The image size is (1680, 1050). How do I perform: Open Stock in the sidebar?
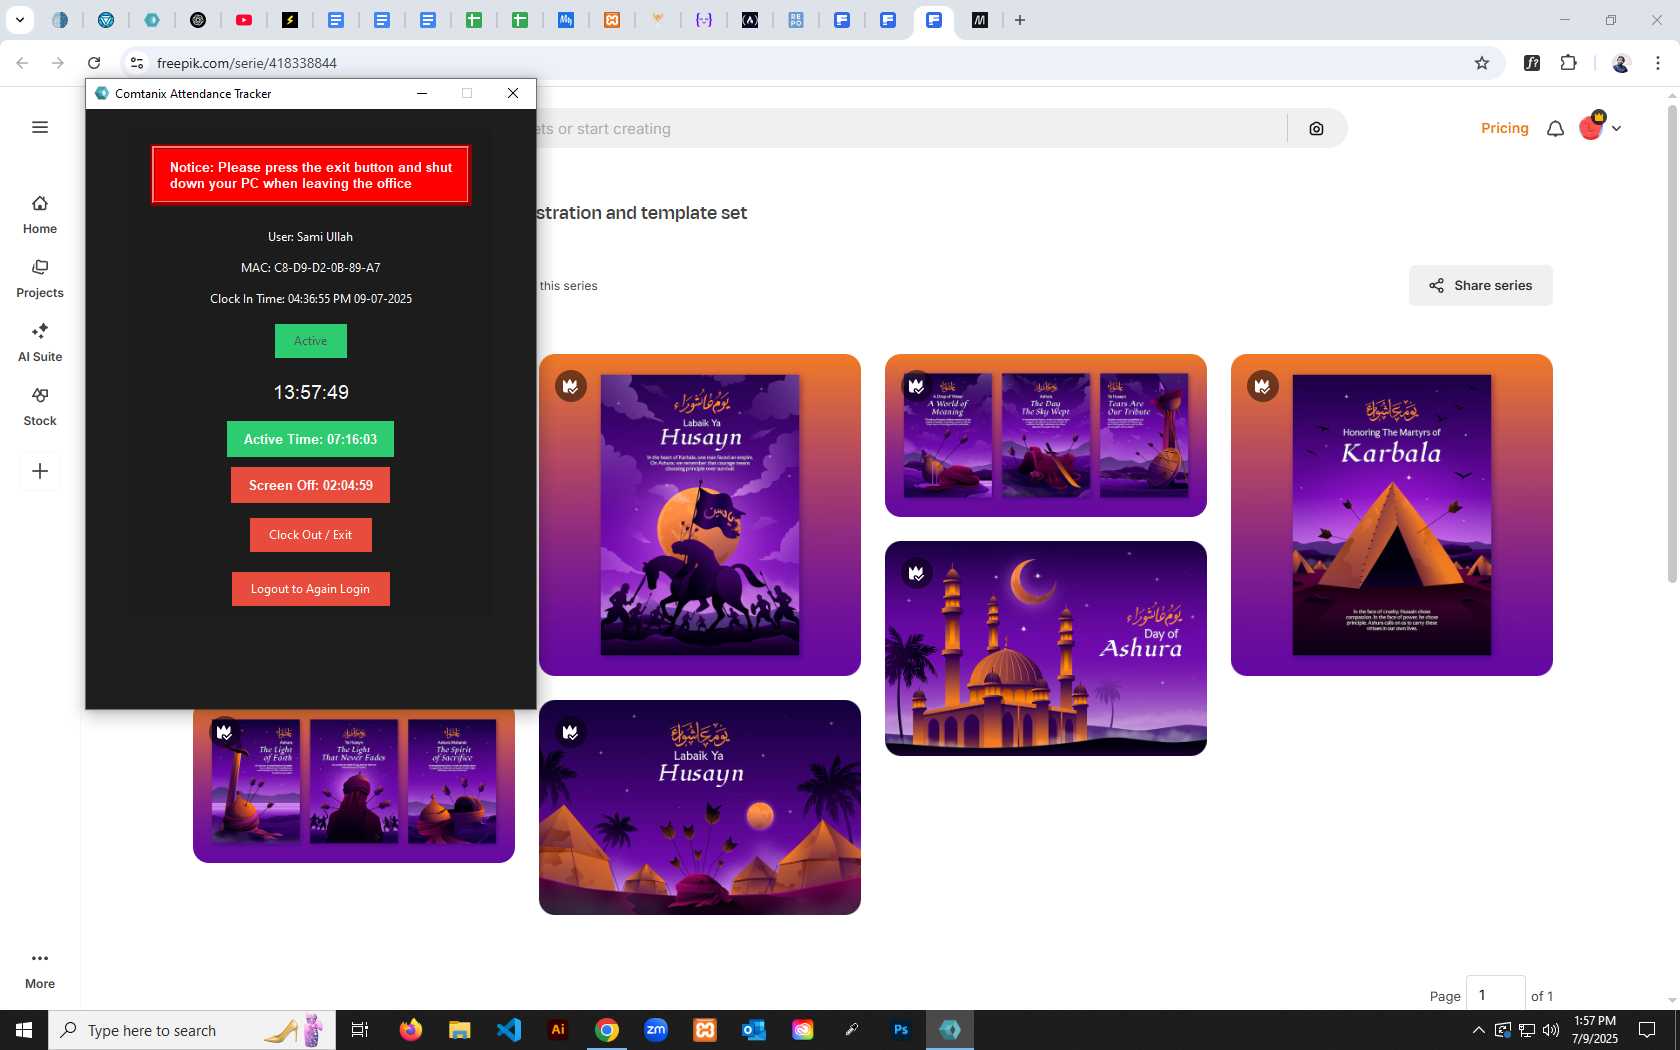(x=40, y=407)
